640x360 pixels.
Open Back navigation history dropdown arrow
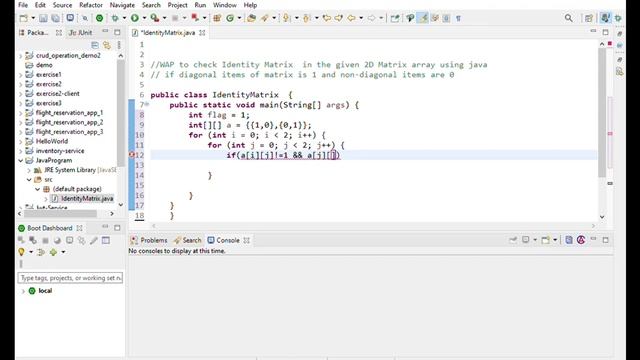tap(361, 18)
